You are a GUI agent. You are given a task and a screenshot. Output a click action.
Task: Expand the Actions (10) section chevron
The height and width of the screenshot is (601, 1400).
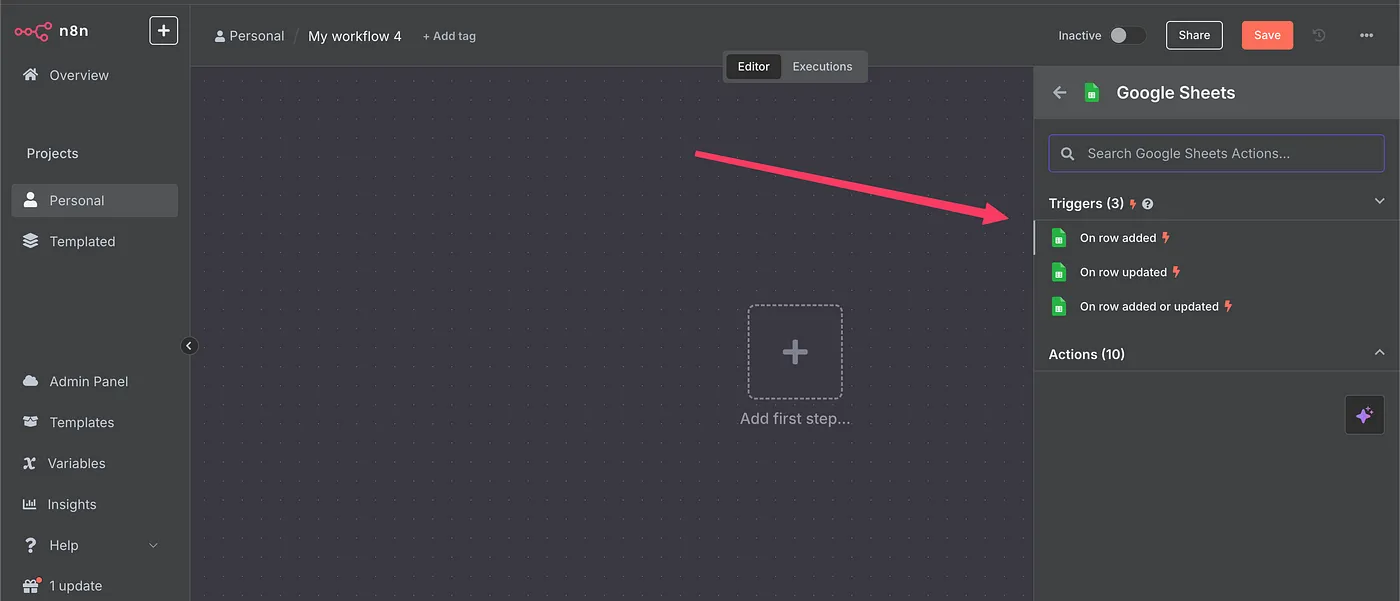point(1380,353)
